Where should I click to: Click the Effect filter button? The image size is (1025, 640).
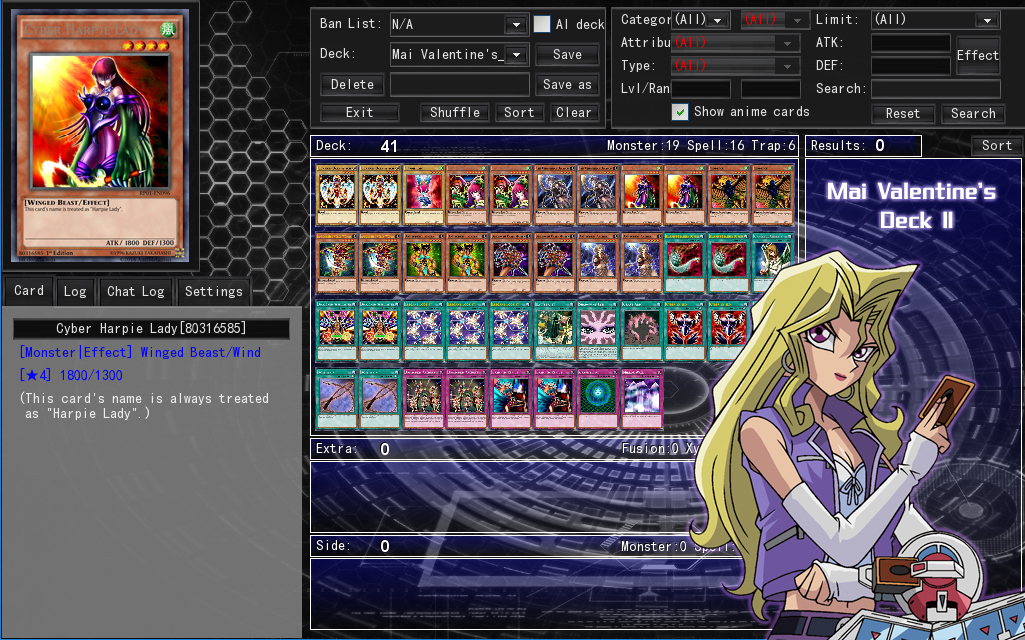pos(977,55)
